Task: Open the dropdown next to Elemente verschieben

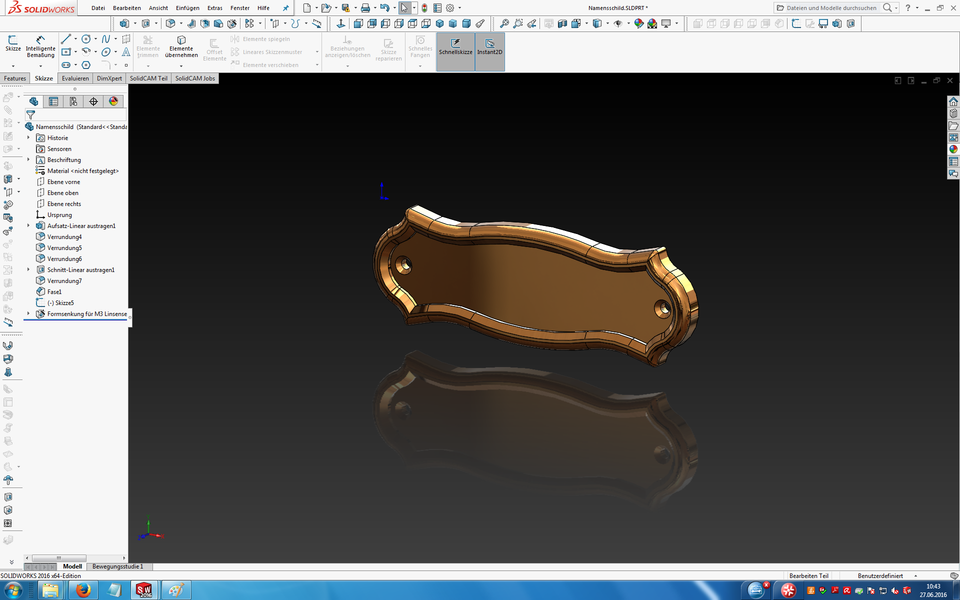Action: 317,64
